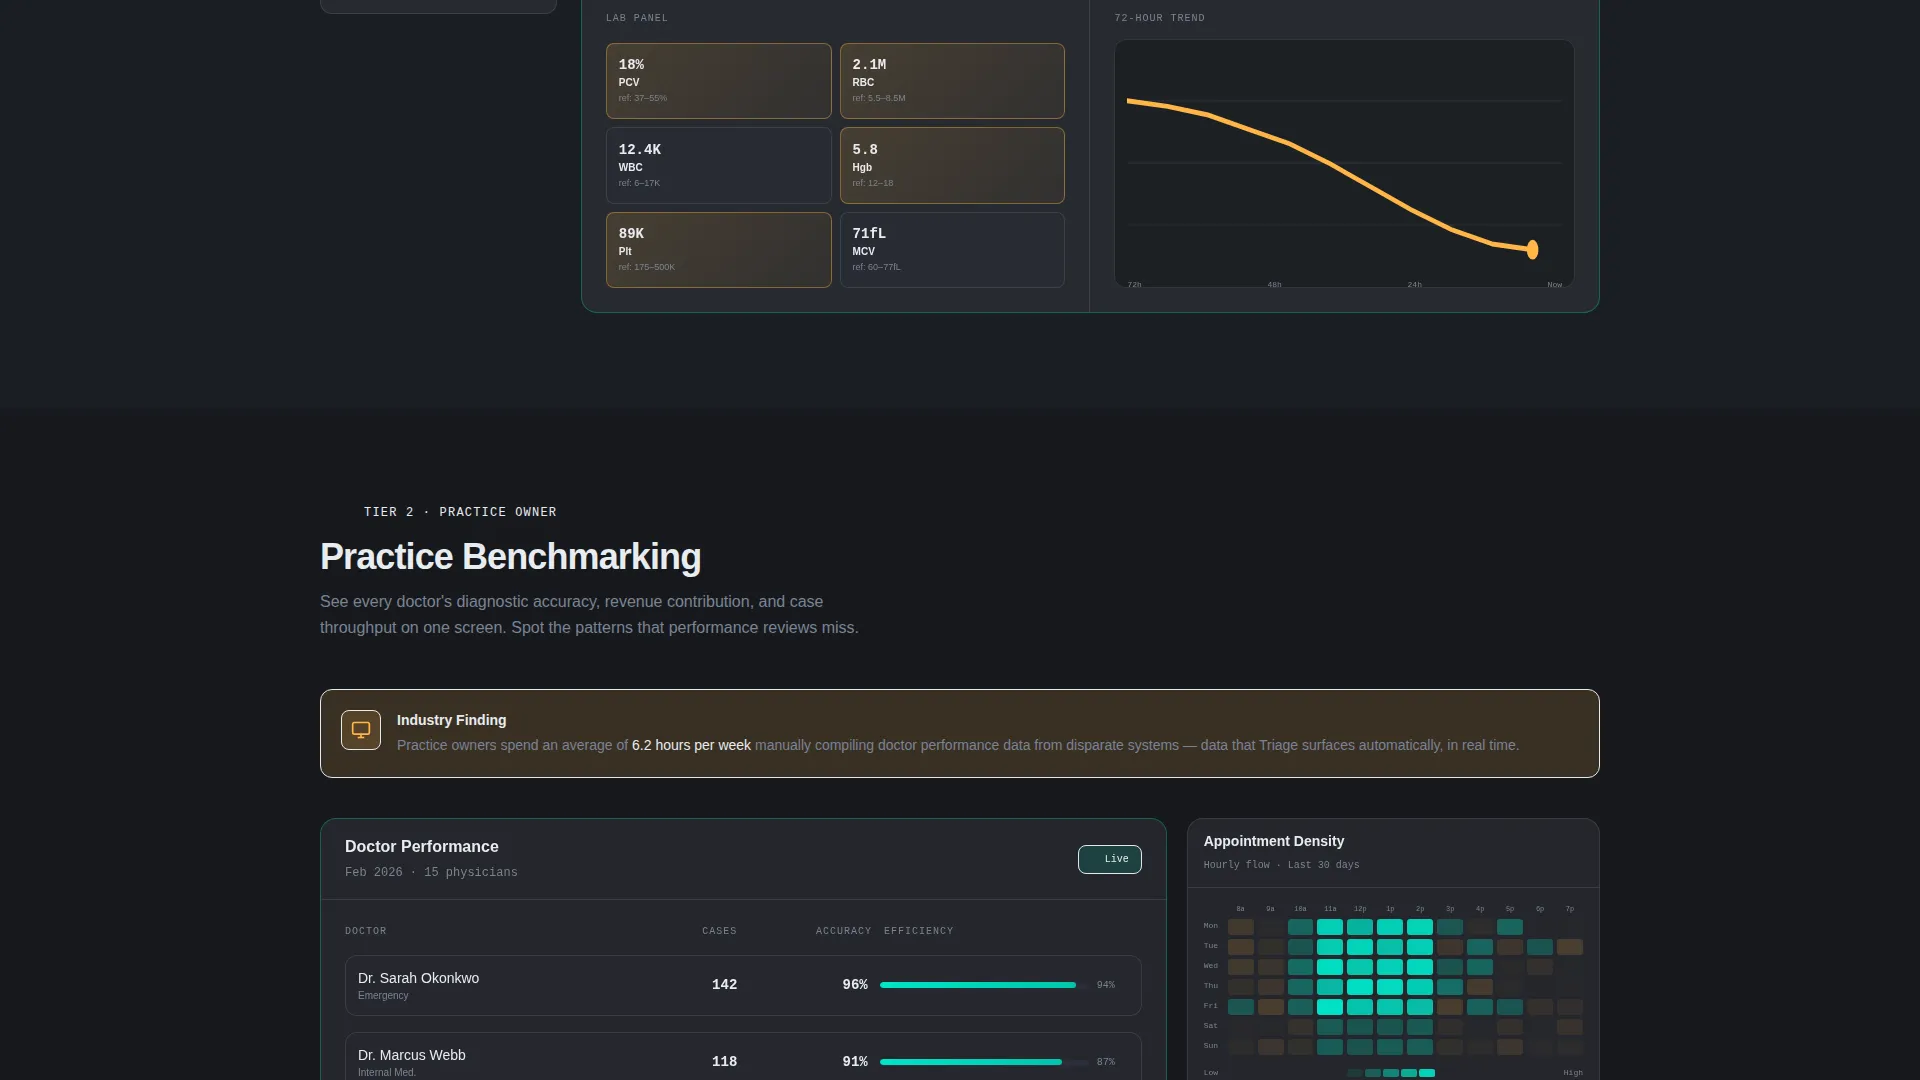Click 'Hourly flow · Last 30 days' subtitle
This screenshot has width=1920, height=1080.
[x=1282, y=865]
